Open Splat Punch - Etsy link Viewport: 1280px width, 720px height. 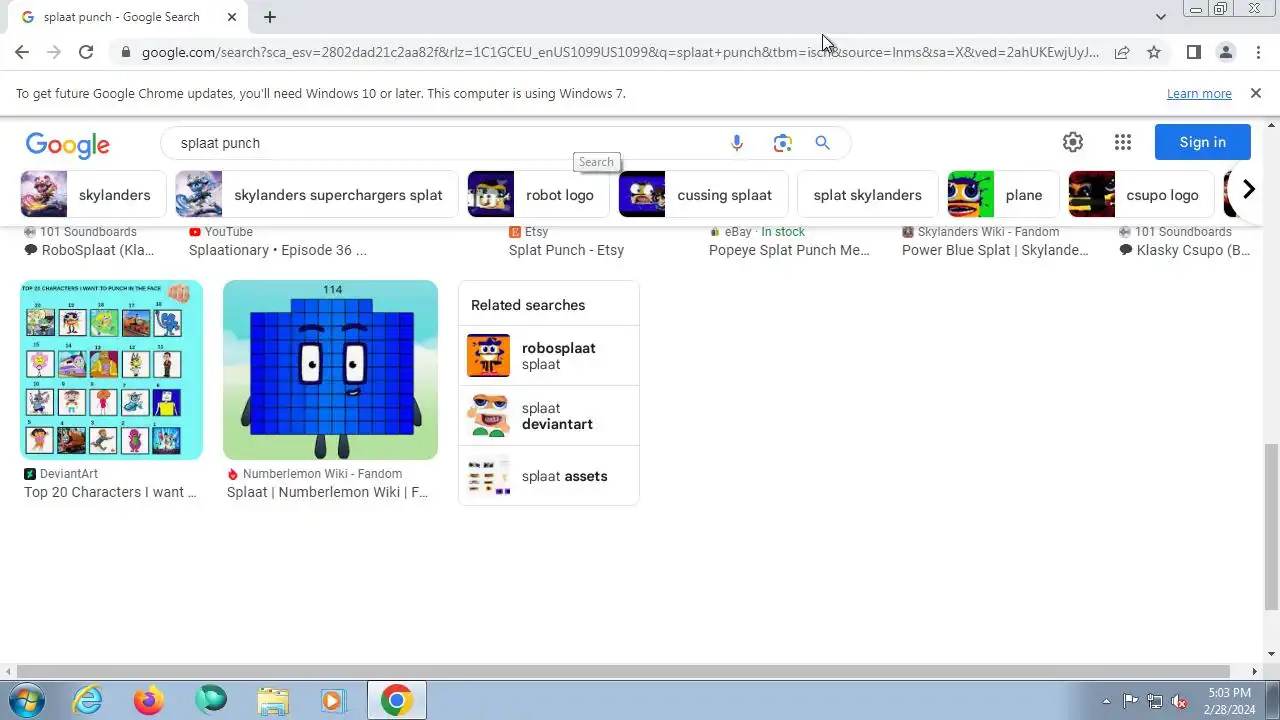tap(566, 250)
